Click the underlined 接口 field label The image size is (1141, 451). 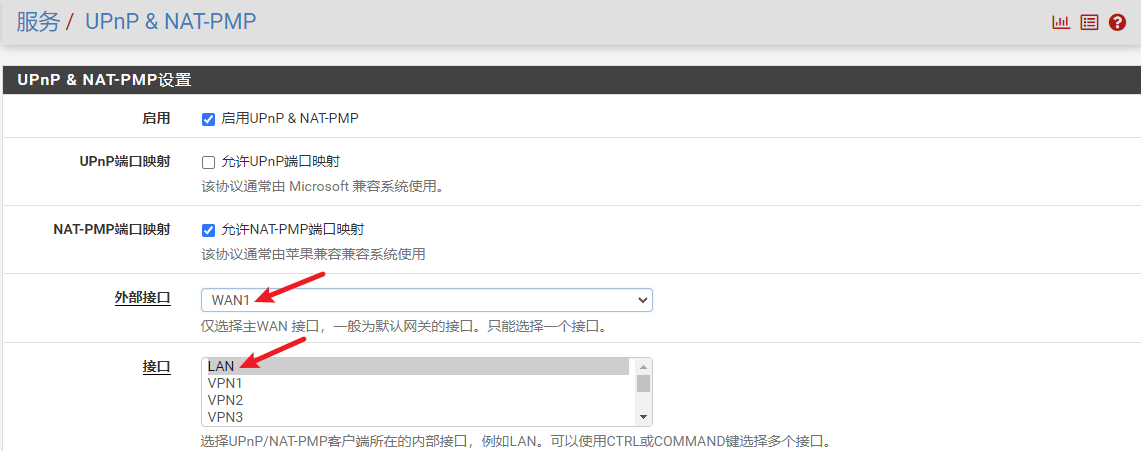point(157,367)
